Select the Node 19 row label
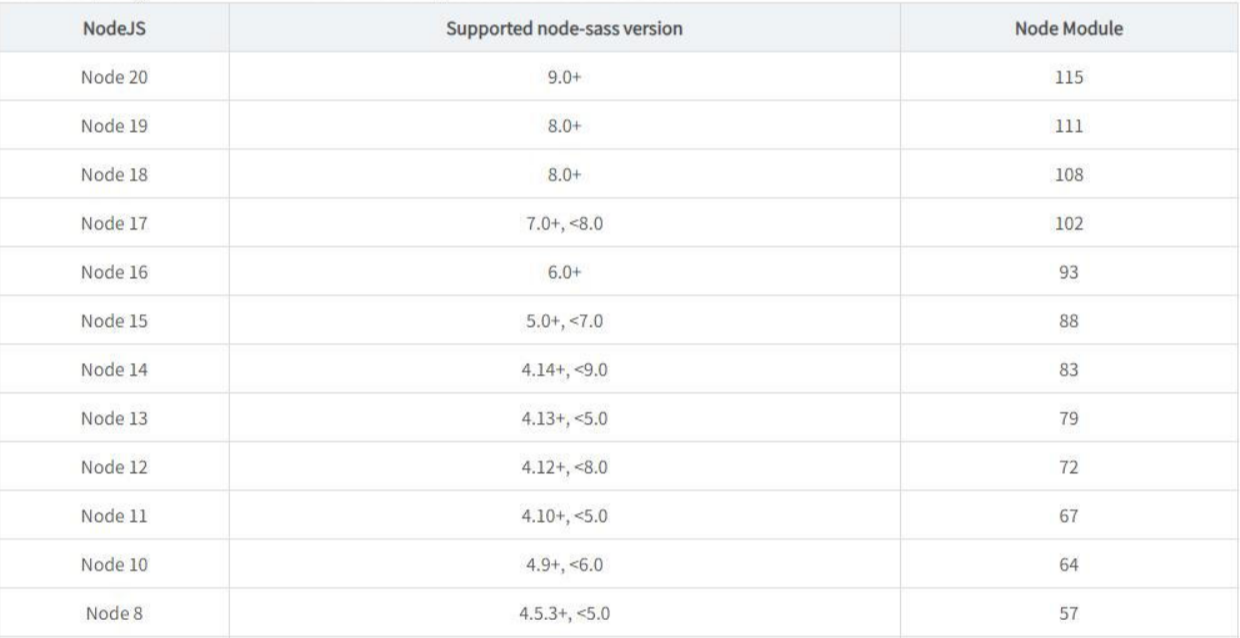This screenshot has width=1240, height=638. (x=114, y=126)
